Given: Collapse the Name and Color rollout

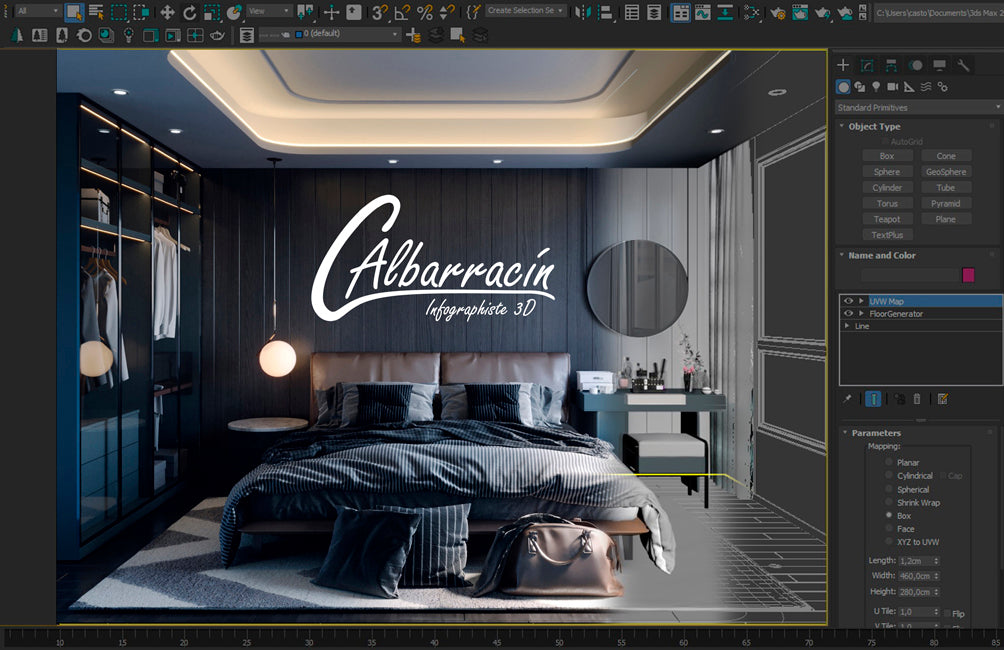Looking at the screenshot, I should (842, 255).
